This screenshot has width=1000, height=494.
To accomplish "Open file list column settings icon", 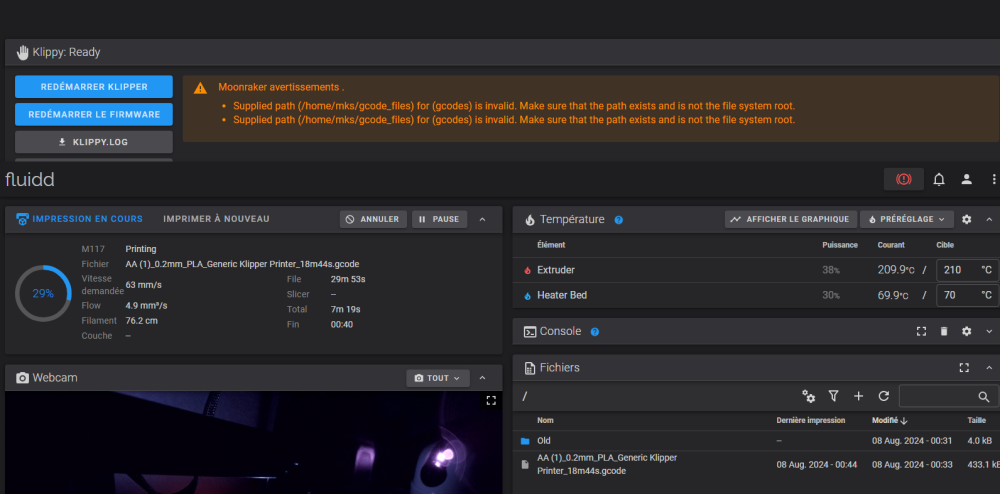I will tap(809, 396).
